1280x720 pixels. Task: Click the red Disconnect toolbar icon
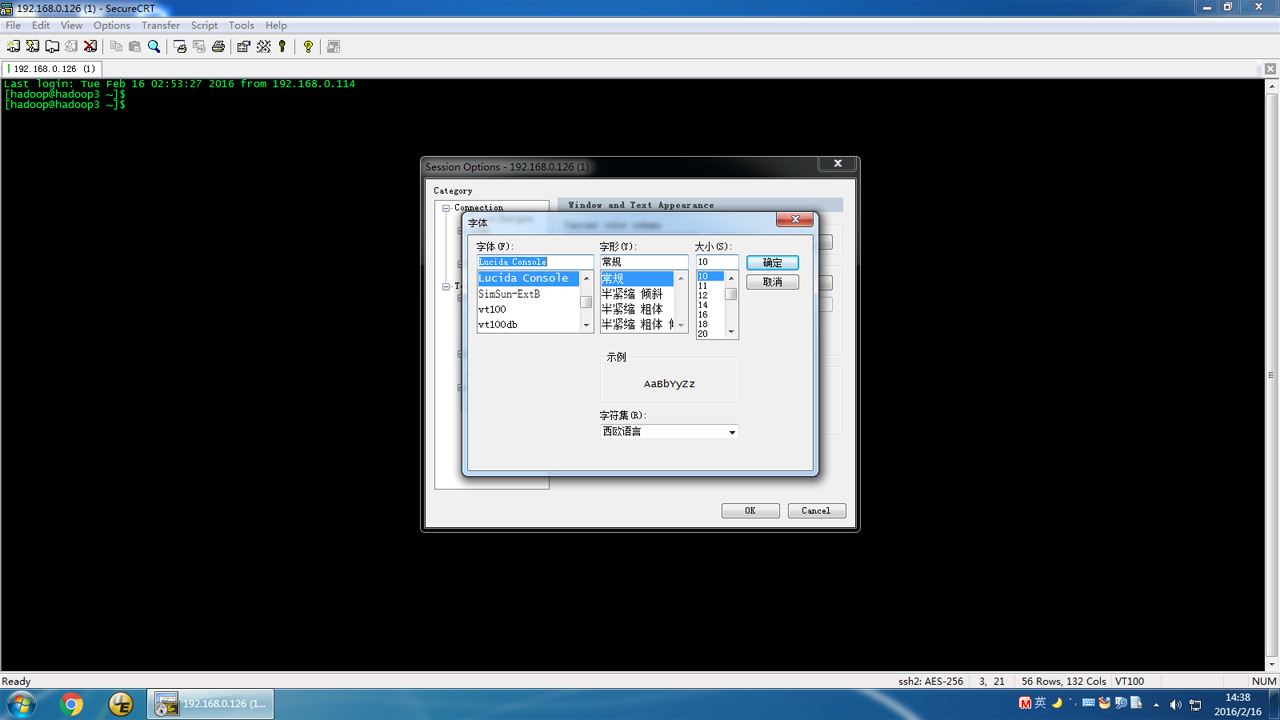[90, 46]
